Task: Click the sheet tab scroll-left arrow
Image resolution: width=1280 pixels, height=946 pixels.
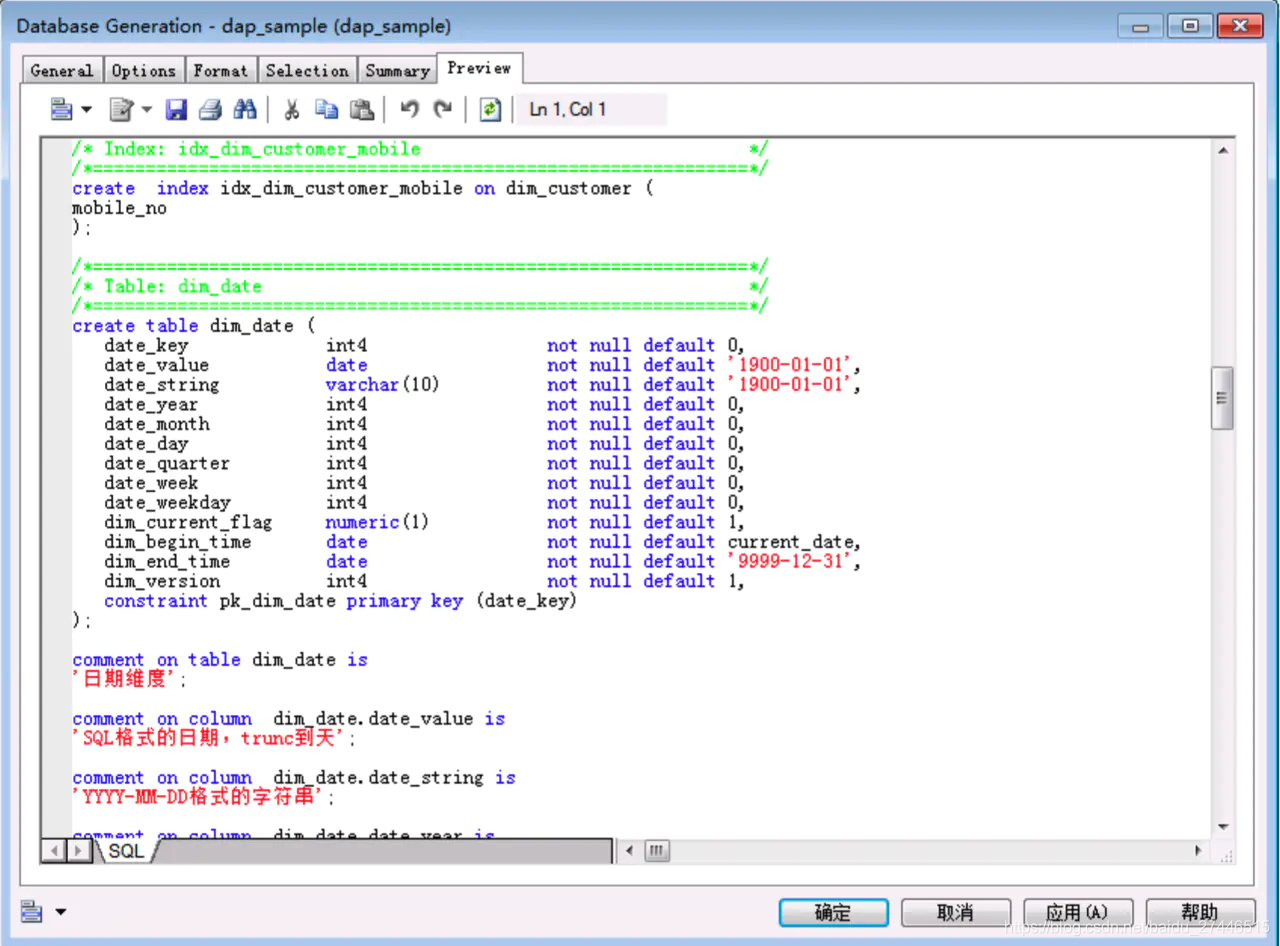Action: [54, 851]
